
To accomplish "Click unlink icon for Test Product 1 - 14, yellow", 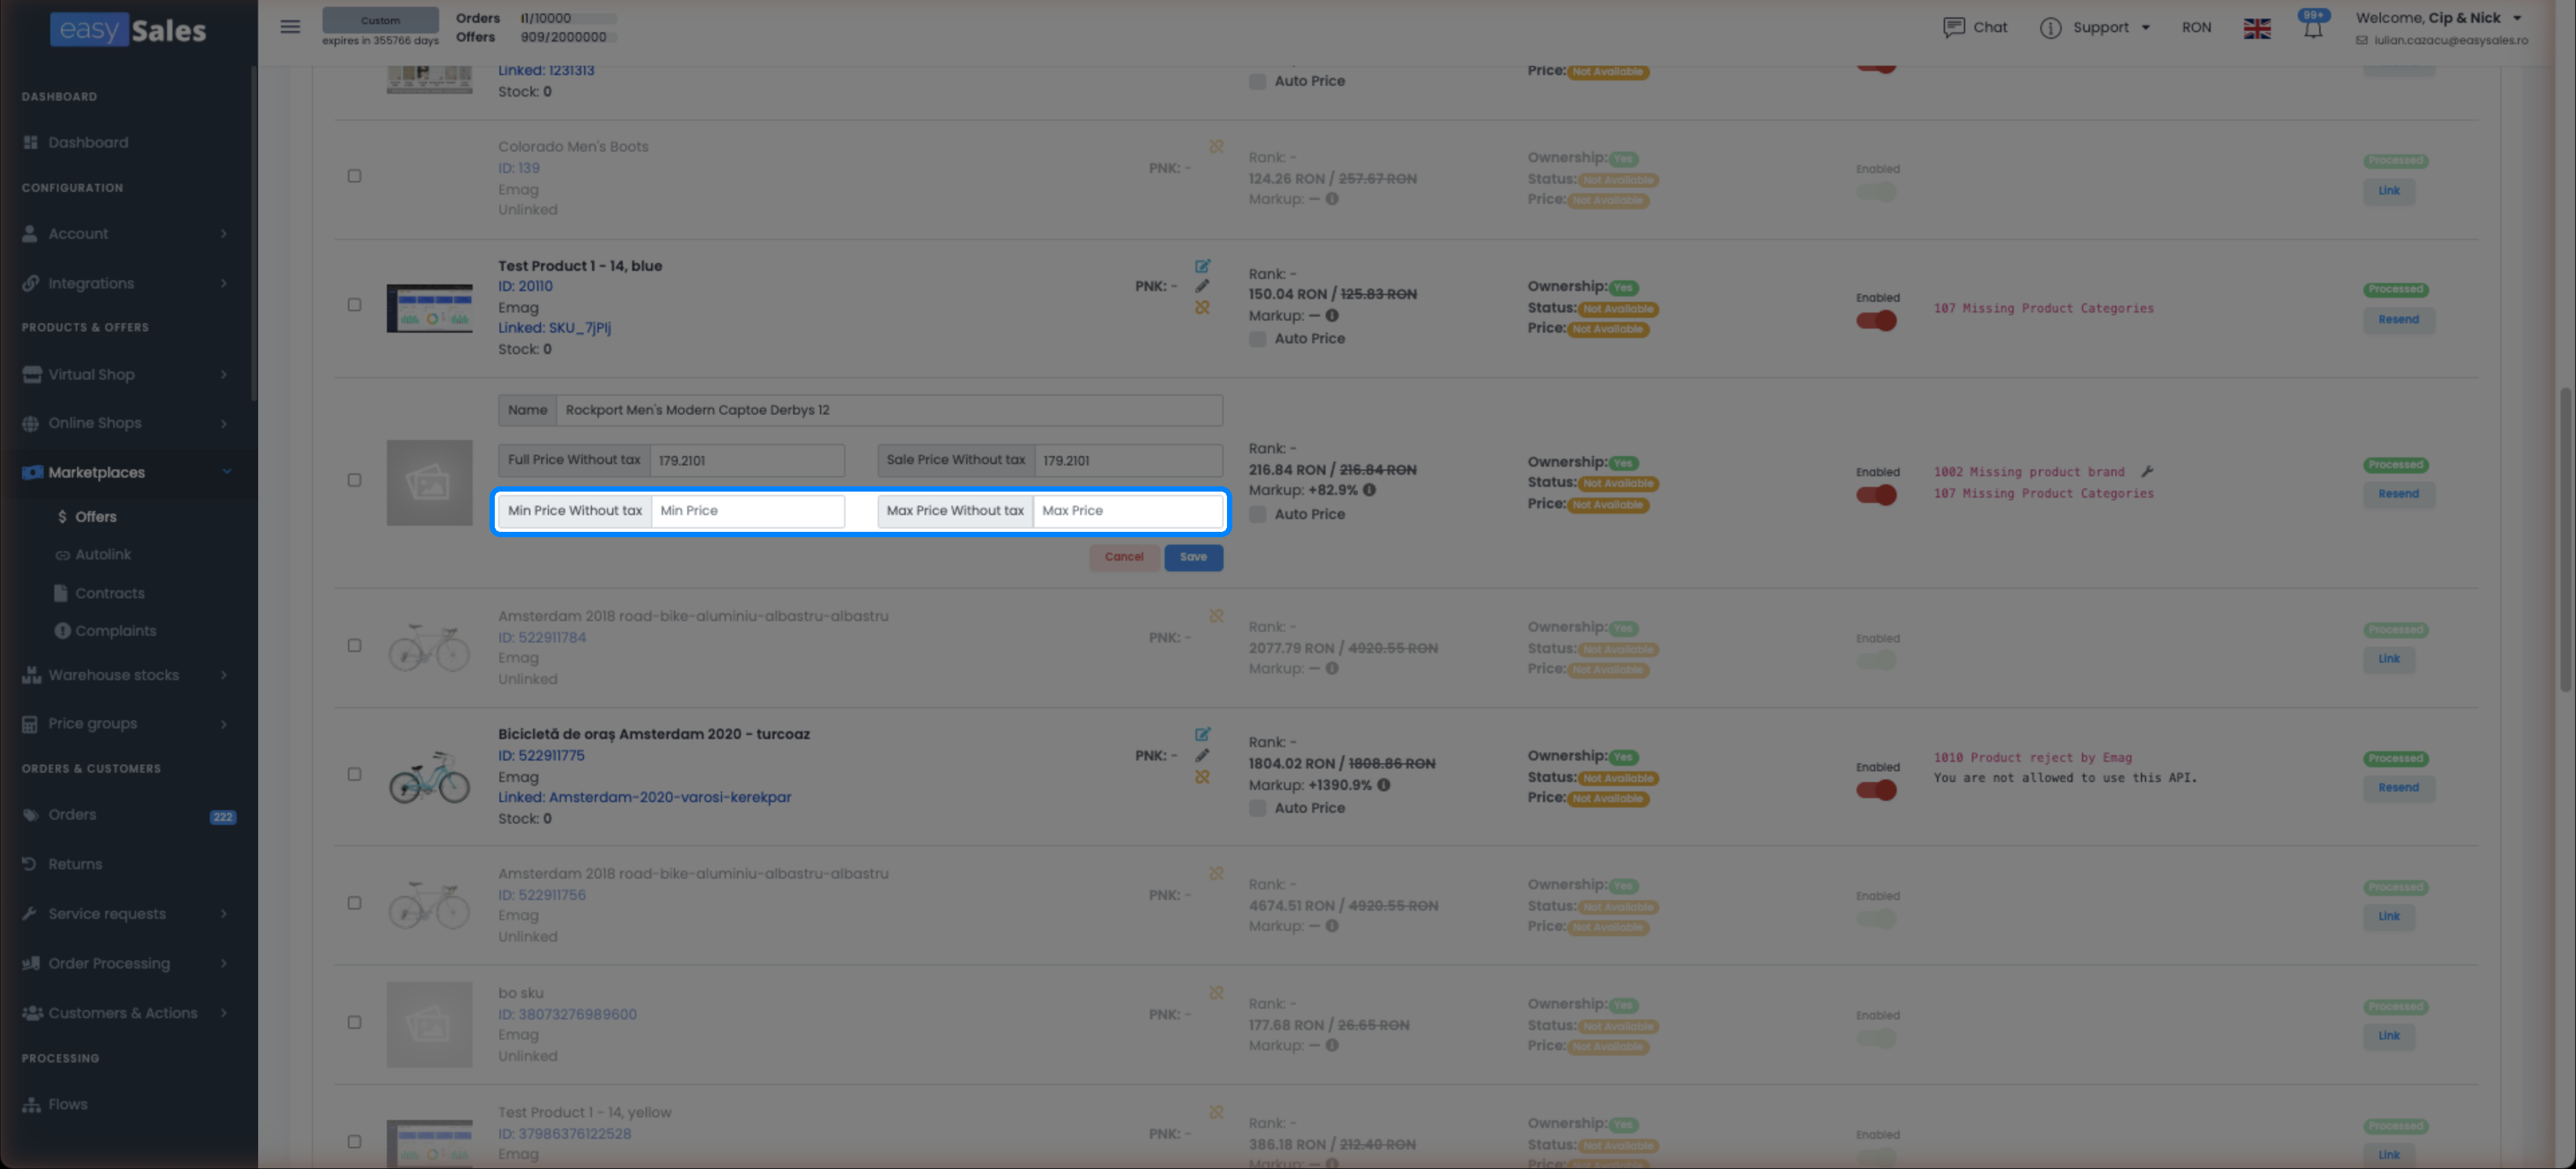I will tap(1216, 1112).
